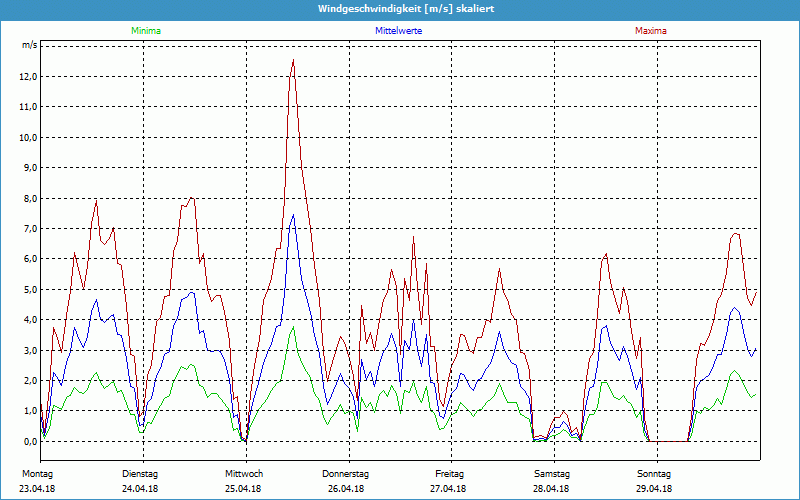
Task: Select the blue 'Mittelwerte' legend label
Action: pyautogui.click(x=398, y=31)
